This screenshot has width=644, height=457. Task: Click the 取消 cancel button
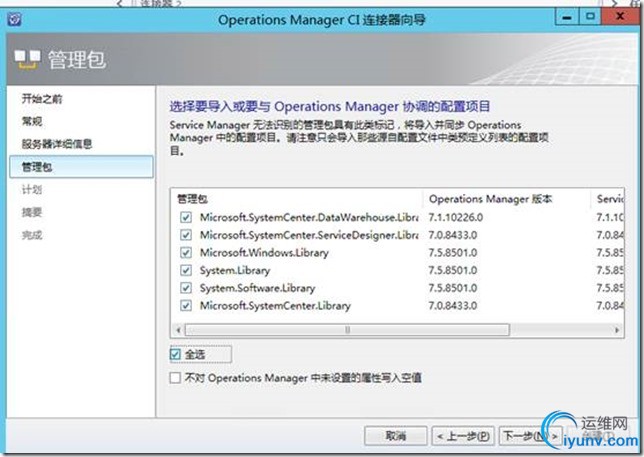click(394, 436)
